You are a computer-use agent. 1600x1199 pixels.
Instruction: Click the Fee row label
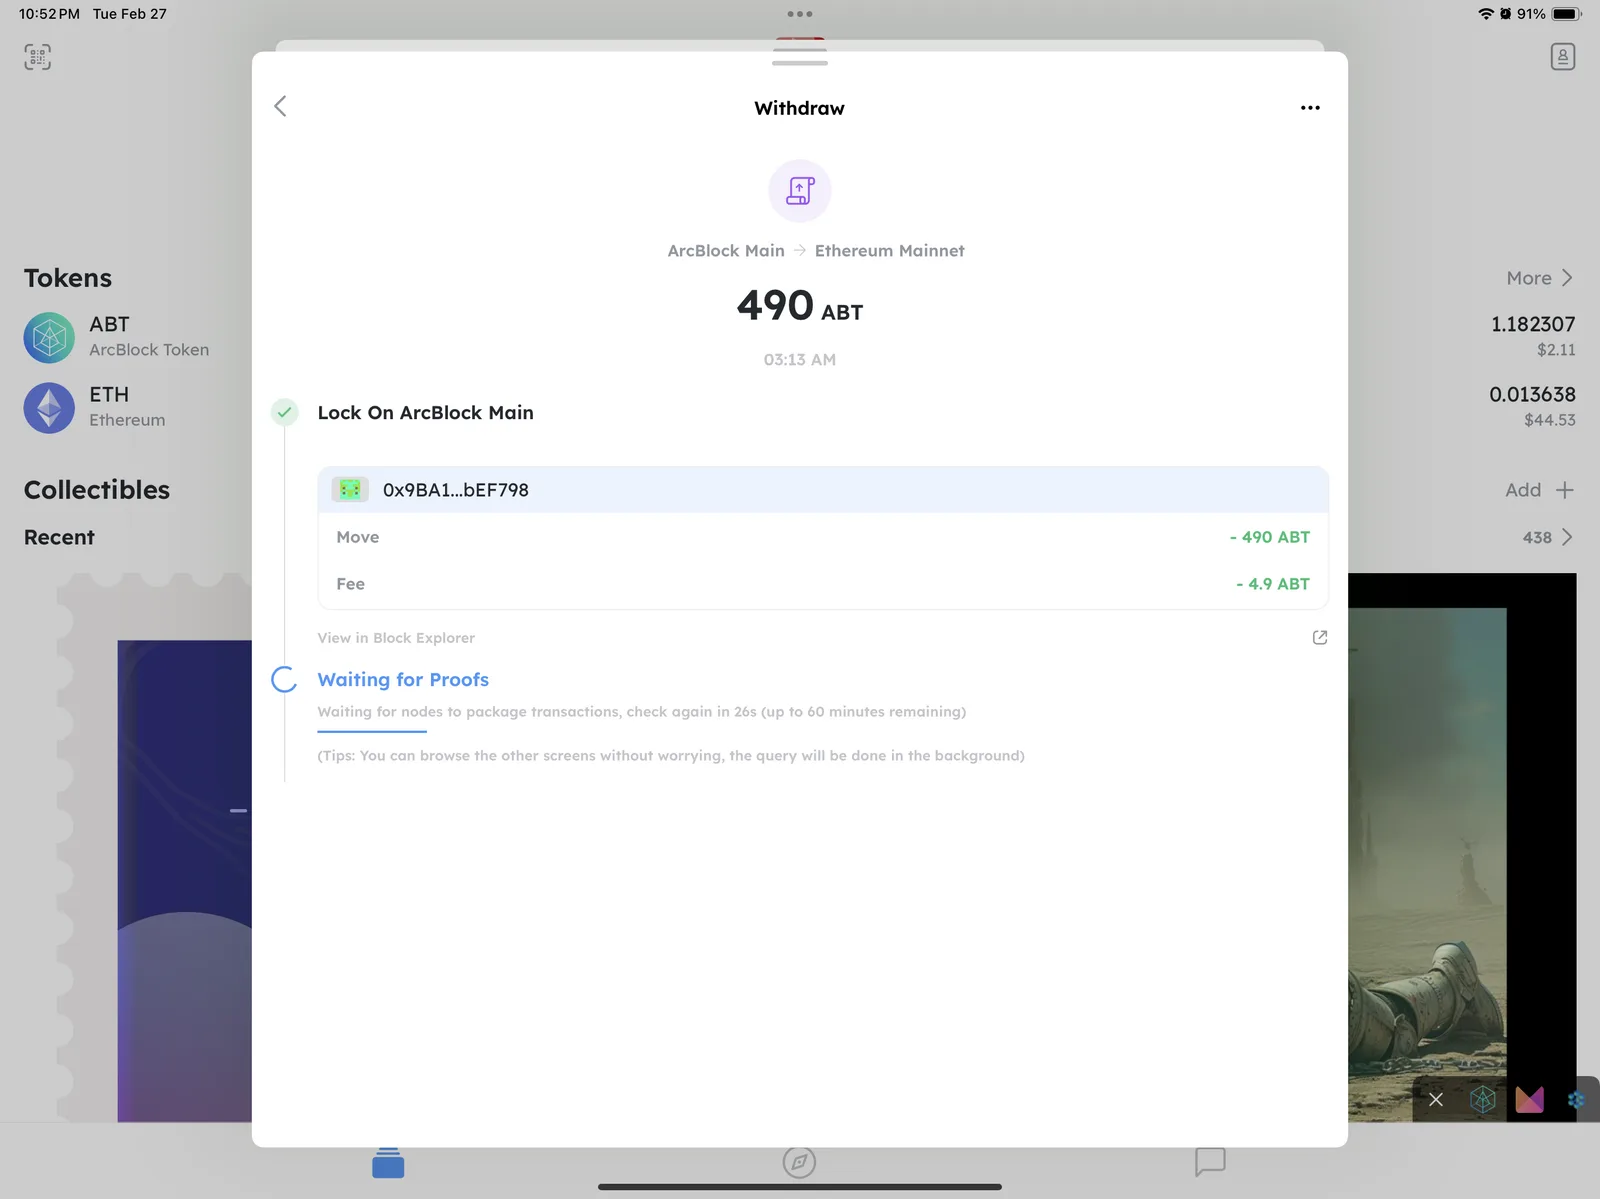pos(351,584)
